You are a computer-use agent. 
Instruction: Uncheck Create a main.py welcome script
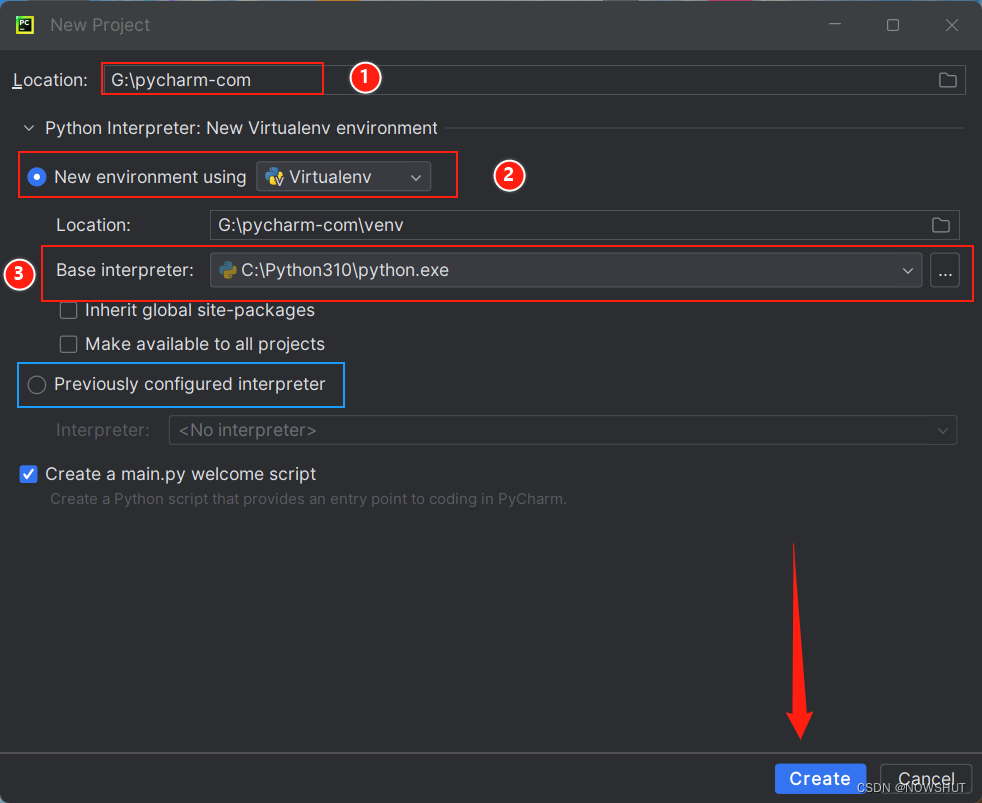(x=28, y=474)
